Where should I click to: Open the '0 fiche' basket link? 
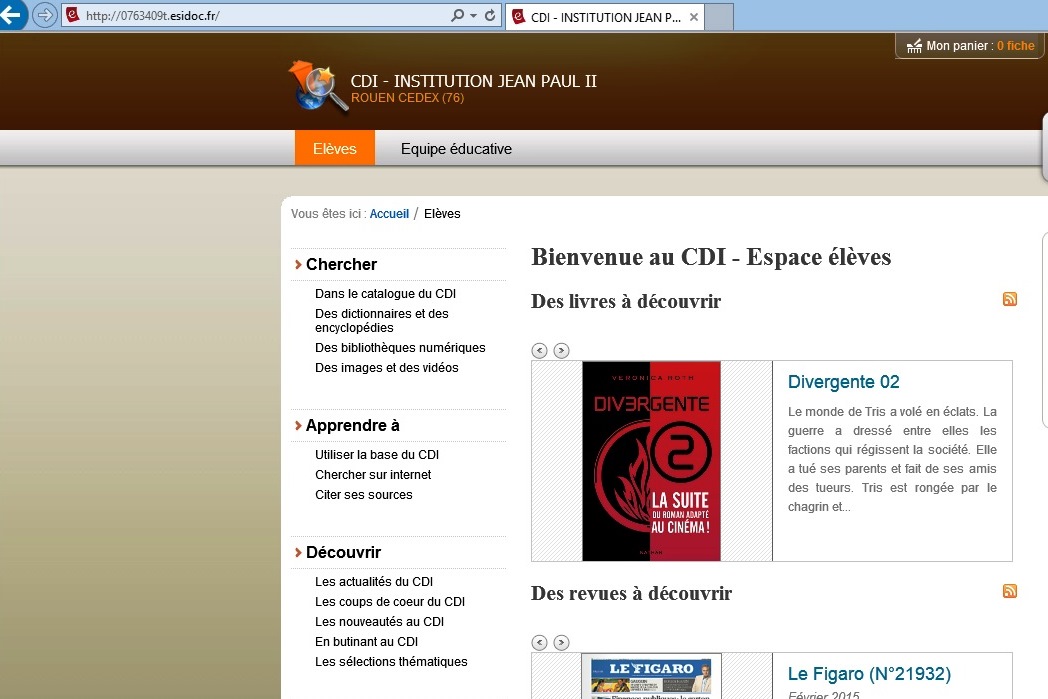click(x=1015, y=45)
